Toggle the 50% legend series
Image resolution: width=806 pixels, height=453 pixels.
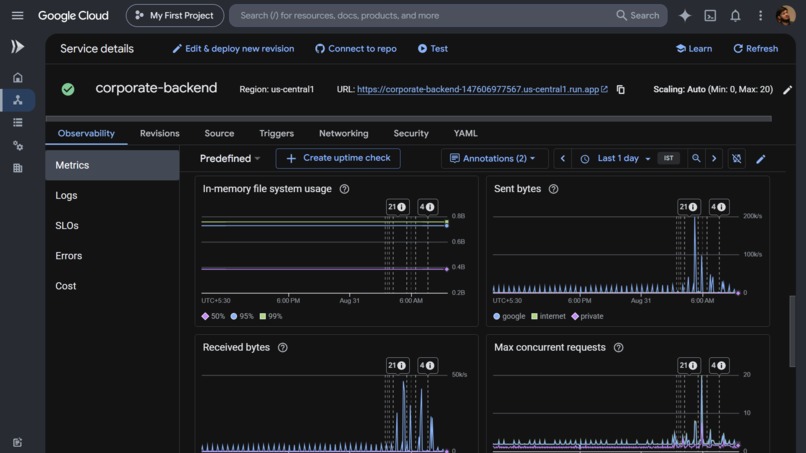tap(213, 316)
